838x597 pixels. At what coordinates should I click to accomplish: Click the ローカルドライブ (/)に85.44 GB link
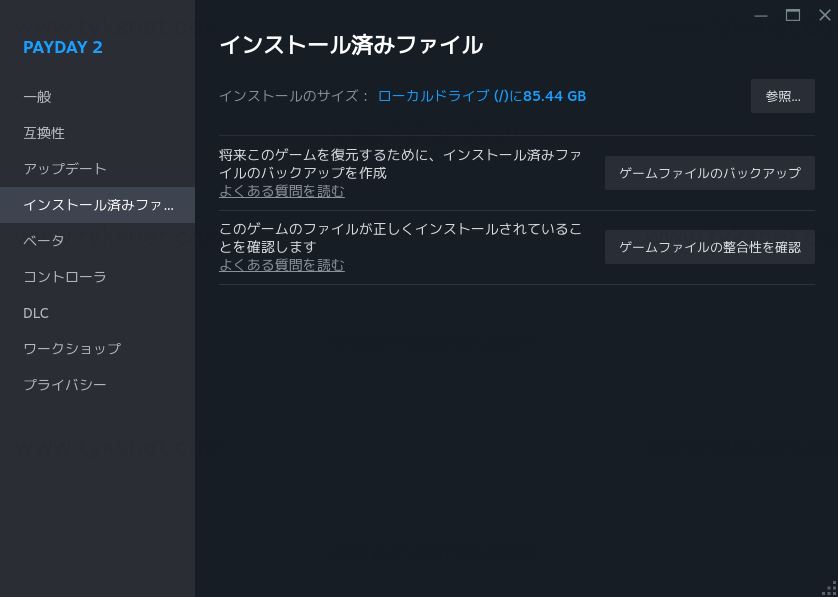tap(482, 96)
